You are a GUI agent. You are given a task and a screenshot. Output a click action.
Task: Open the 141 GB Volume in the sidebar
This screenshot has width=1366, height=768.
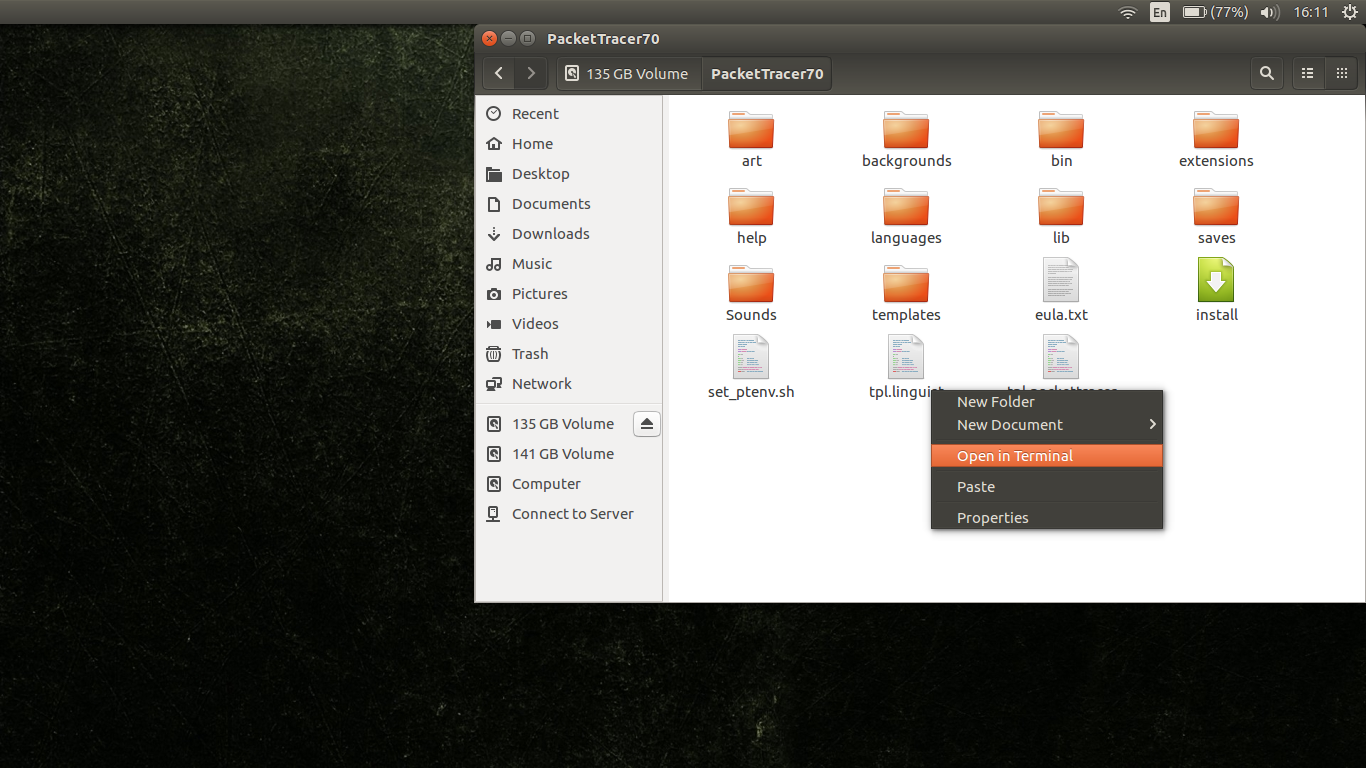pyautogui.click(x=569, y=454)
